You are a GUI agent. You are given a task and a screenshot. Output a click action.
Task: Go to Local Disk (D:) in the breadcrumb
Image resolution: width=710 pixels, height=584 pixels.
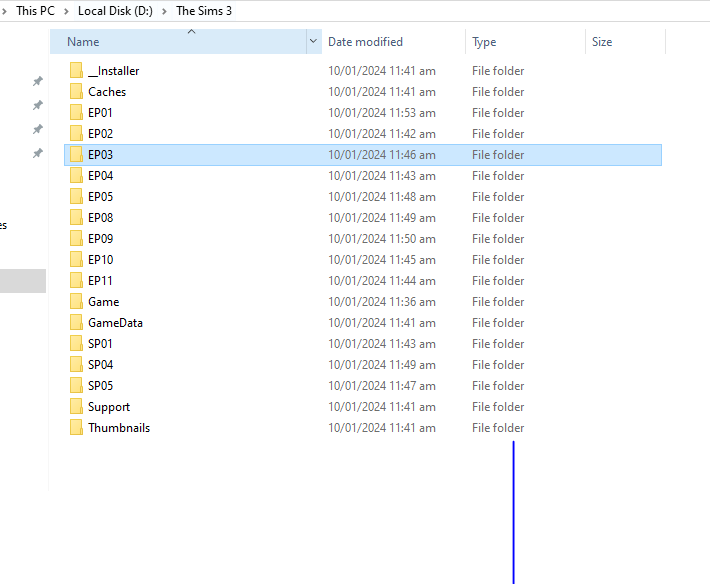click(x=115, y=11)
